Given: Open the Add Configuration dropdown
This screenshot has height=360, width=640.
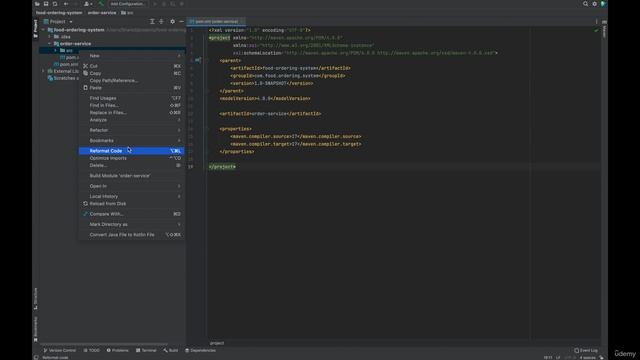Looking at the screenshot, I should pos(127,4).
